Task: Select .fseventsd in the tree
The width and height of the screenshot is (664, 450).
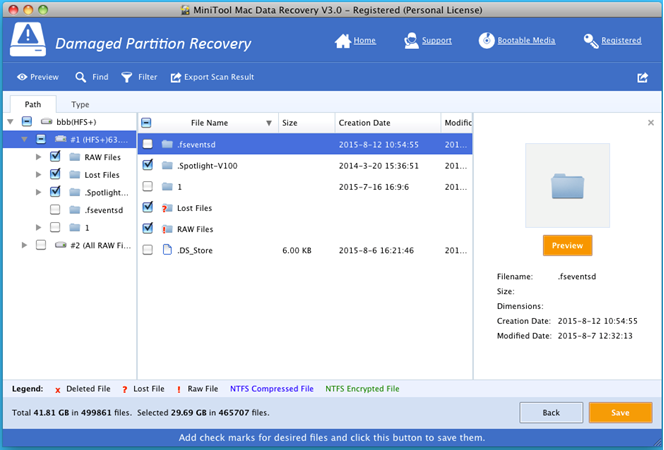Action: pos(104,210)
